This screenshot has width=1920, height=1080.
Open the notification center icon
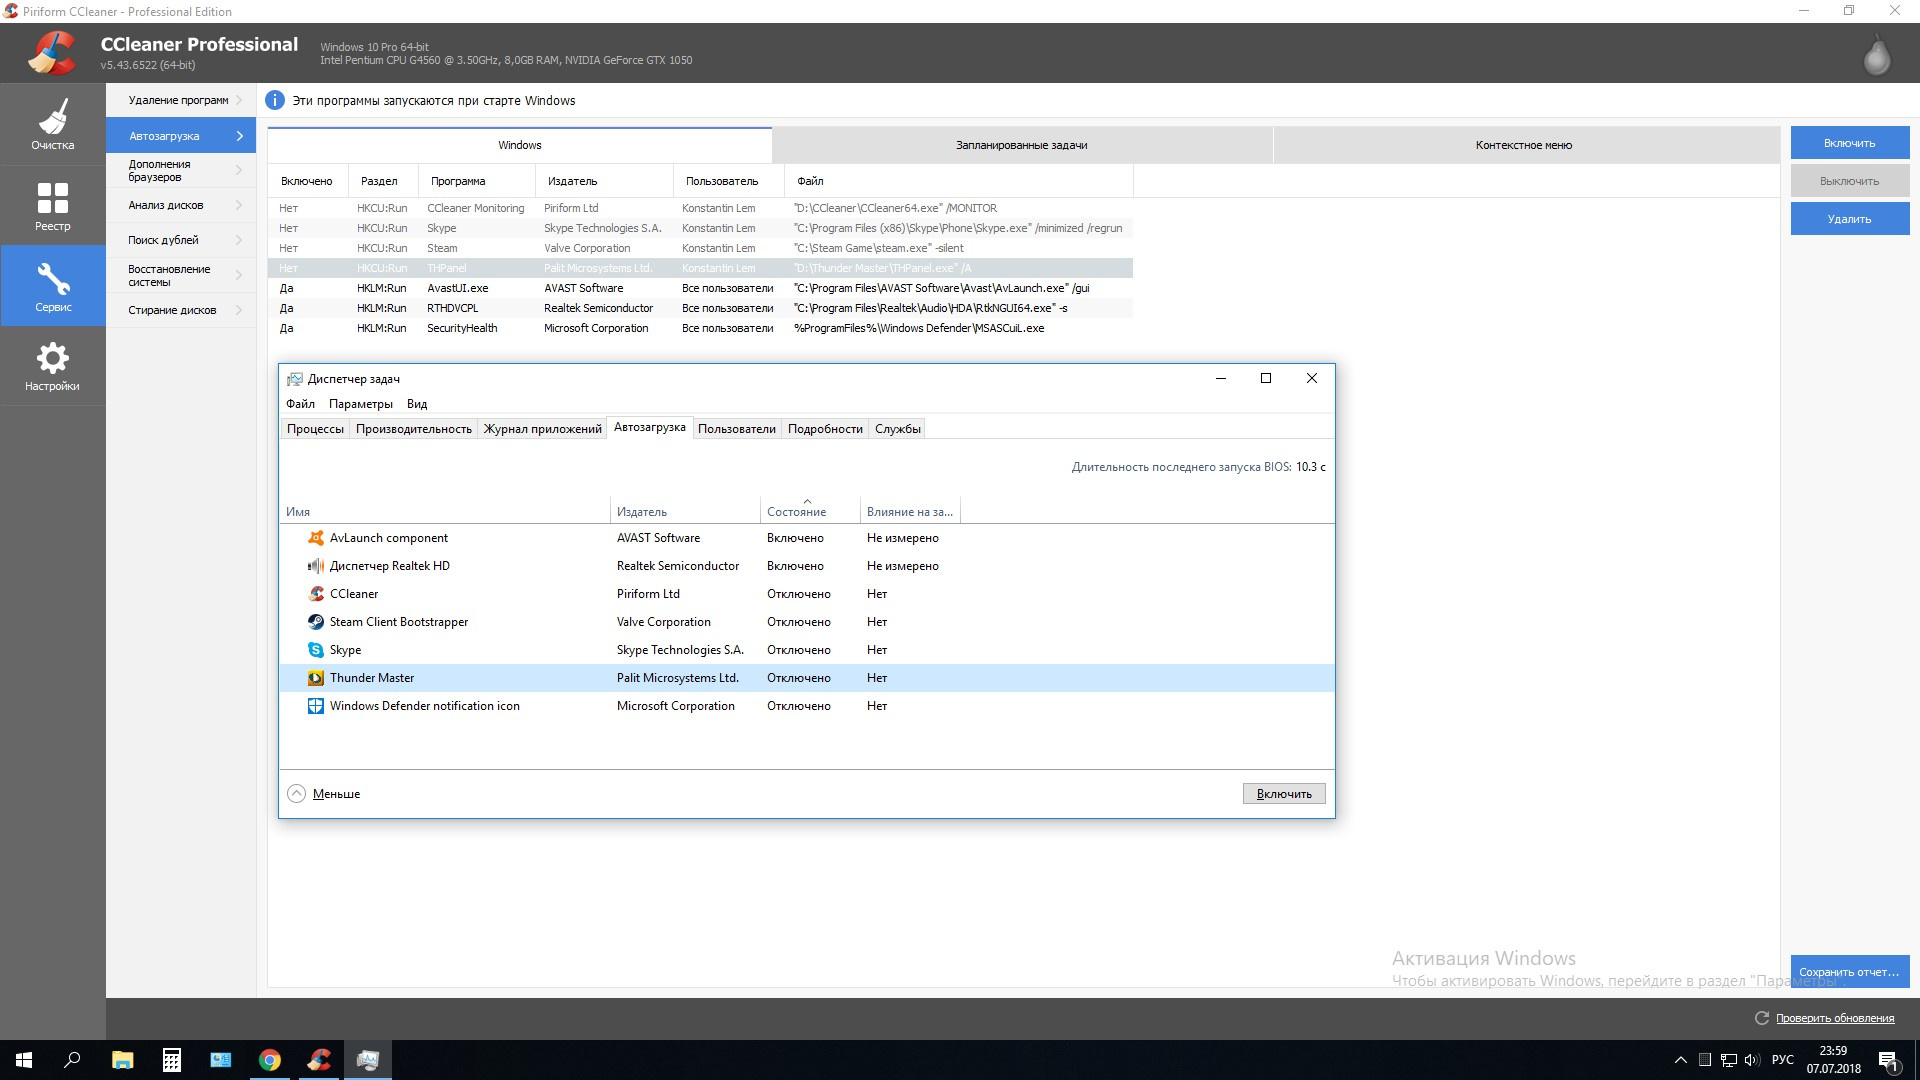pos(1889,1061)
